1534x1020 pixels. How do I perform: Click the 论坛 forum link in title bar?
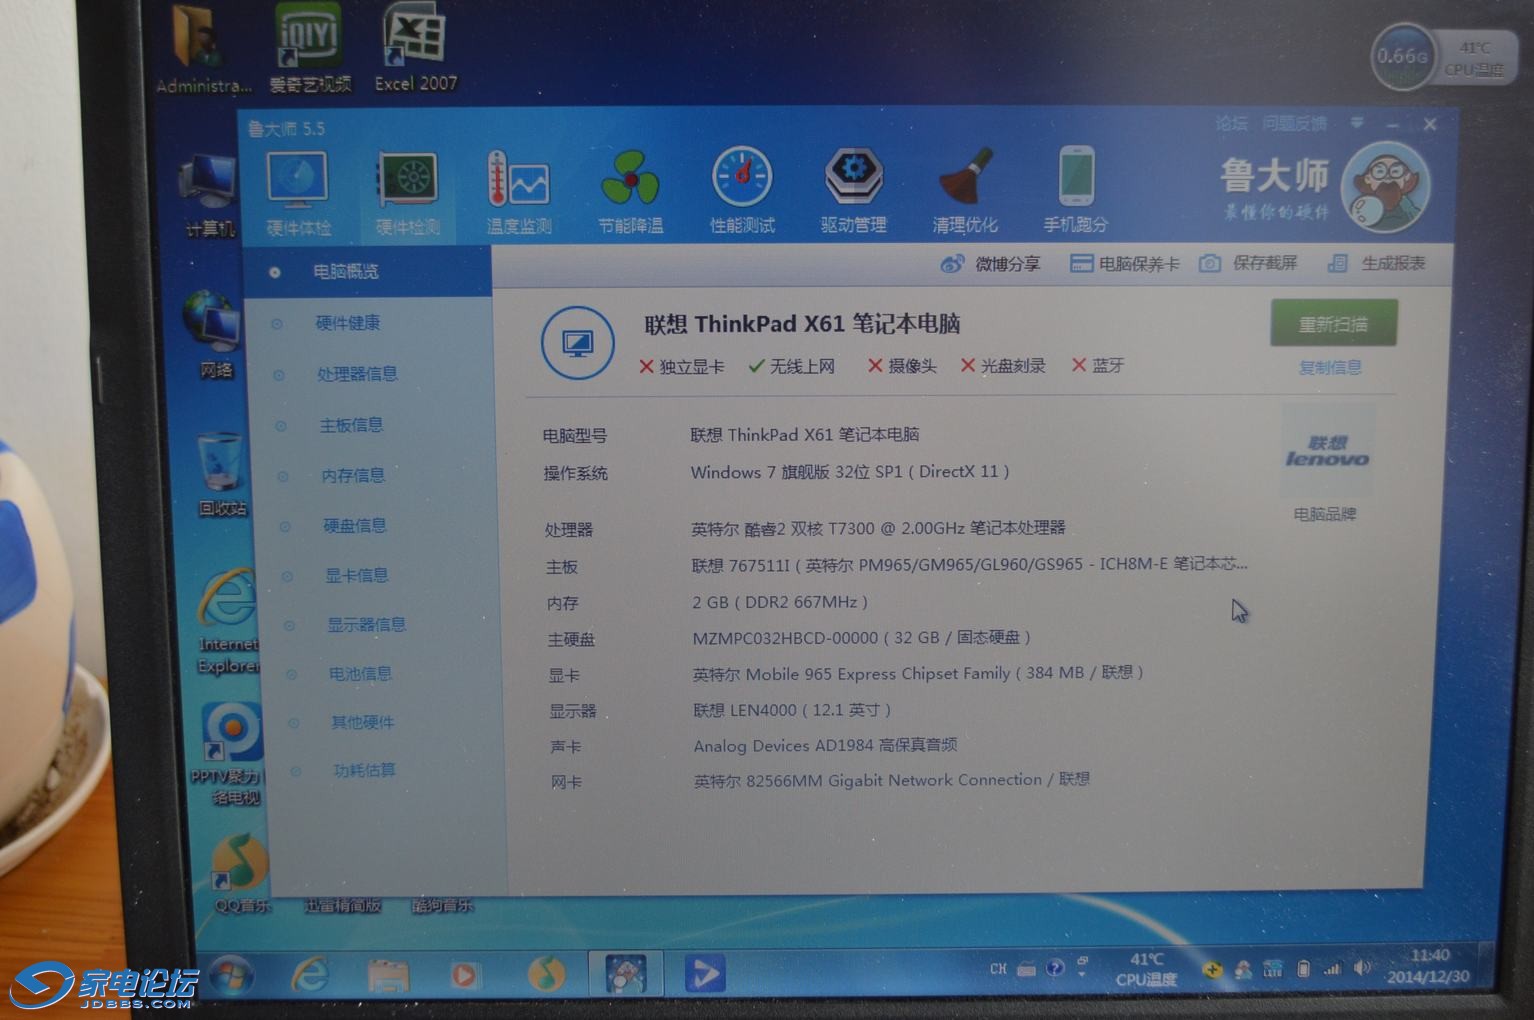point(1231,123)
